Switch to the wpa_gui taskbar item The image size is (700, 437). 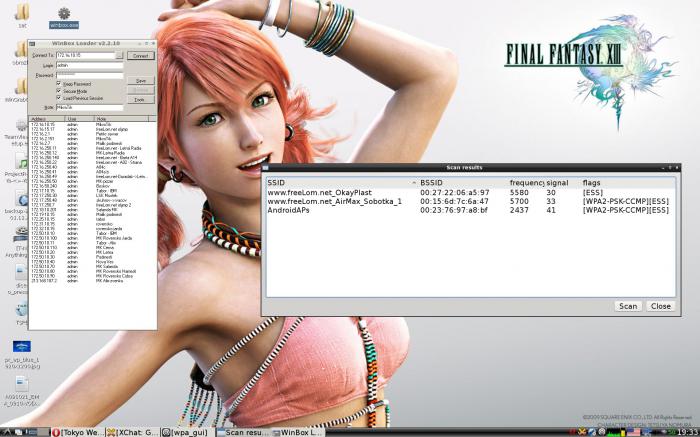pyautogui.click(x=188, y=432)
